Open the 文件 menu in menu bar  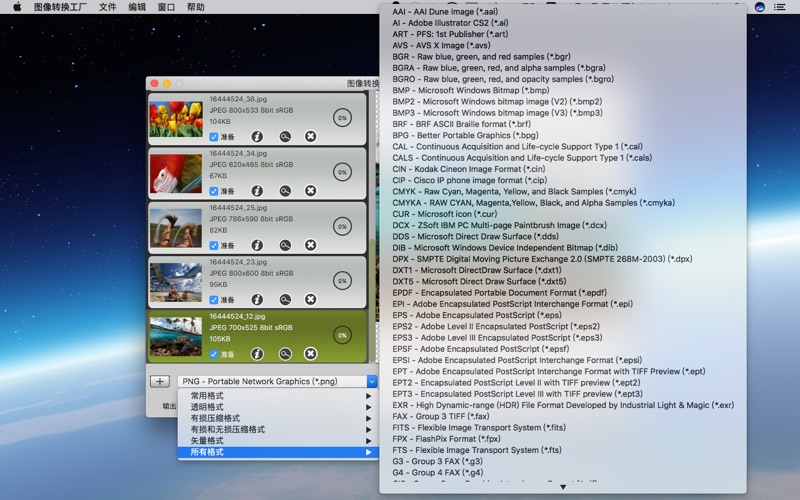[107, 7]
